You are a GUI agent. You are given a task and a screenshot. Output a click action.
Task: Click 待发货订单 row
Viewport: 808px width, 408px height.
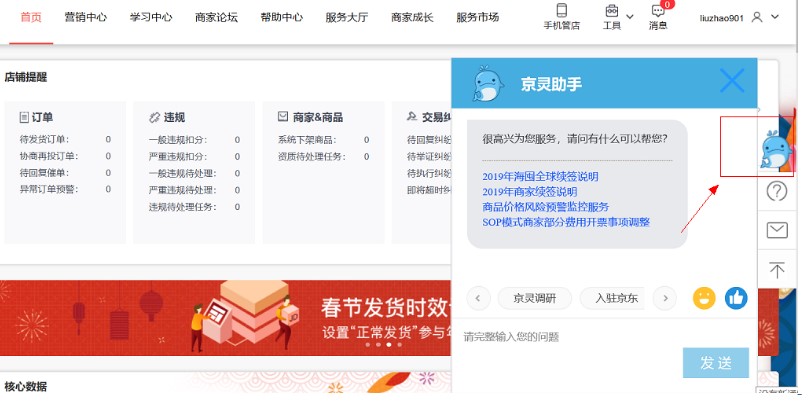(65, 140)
